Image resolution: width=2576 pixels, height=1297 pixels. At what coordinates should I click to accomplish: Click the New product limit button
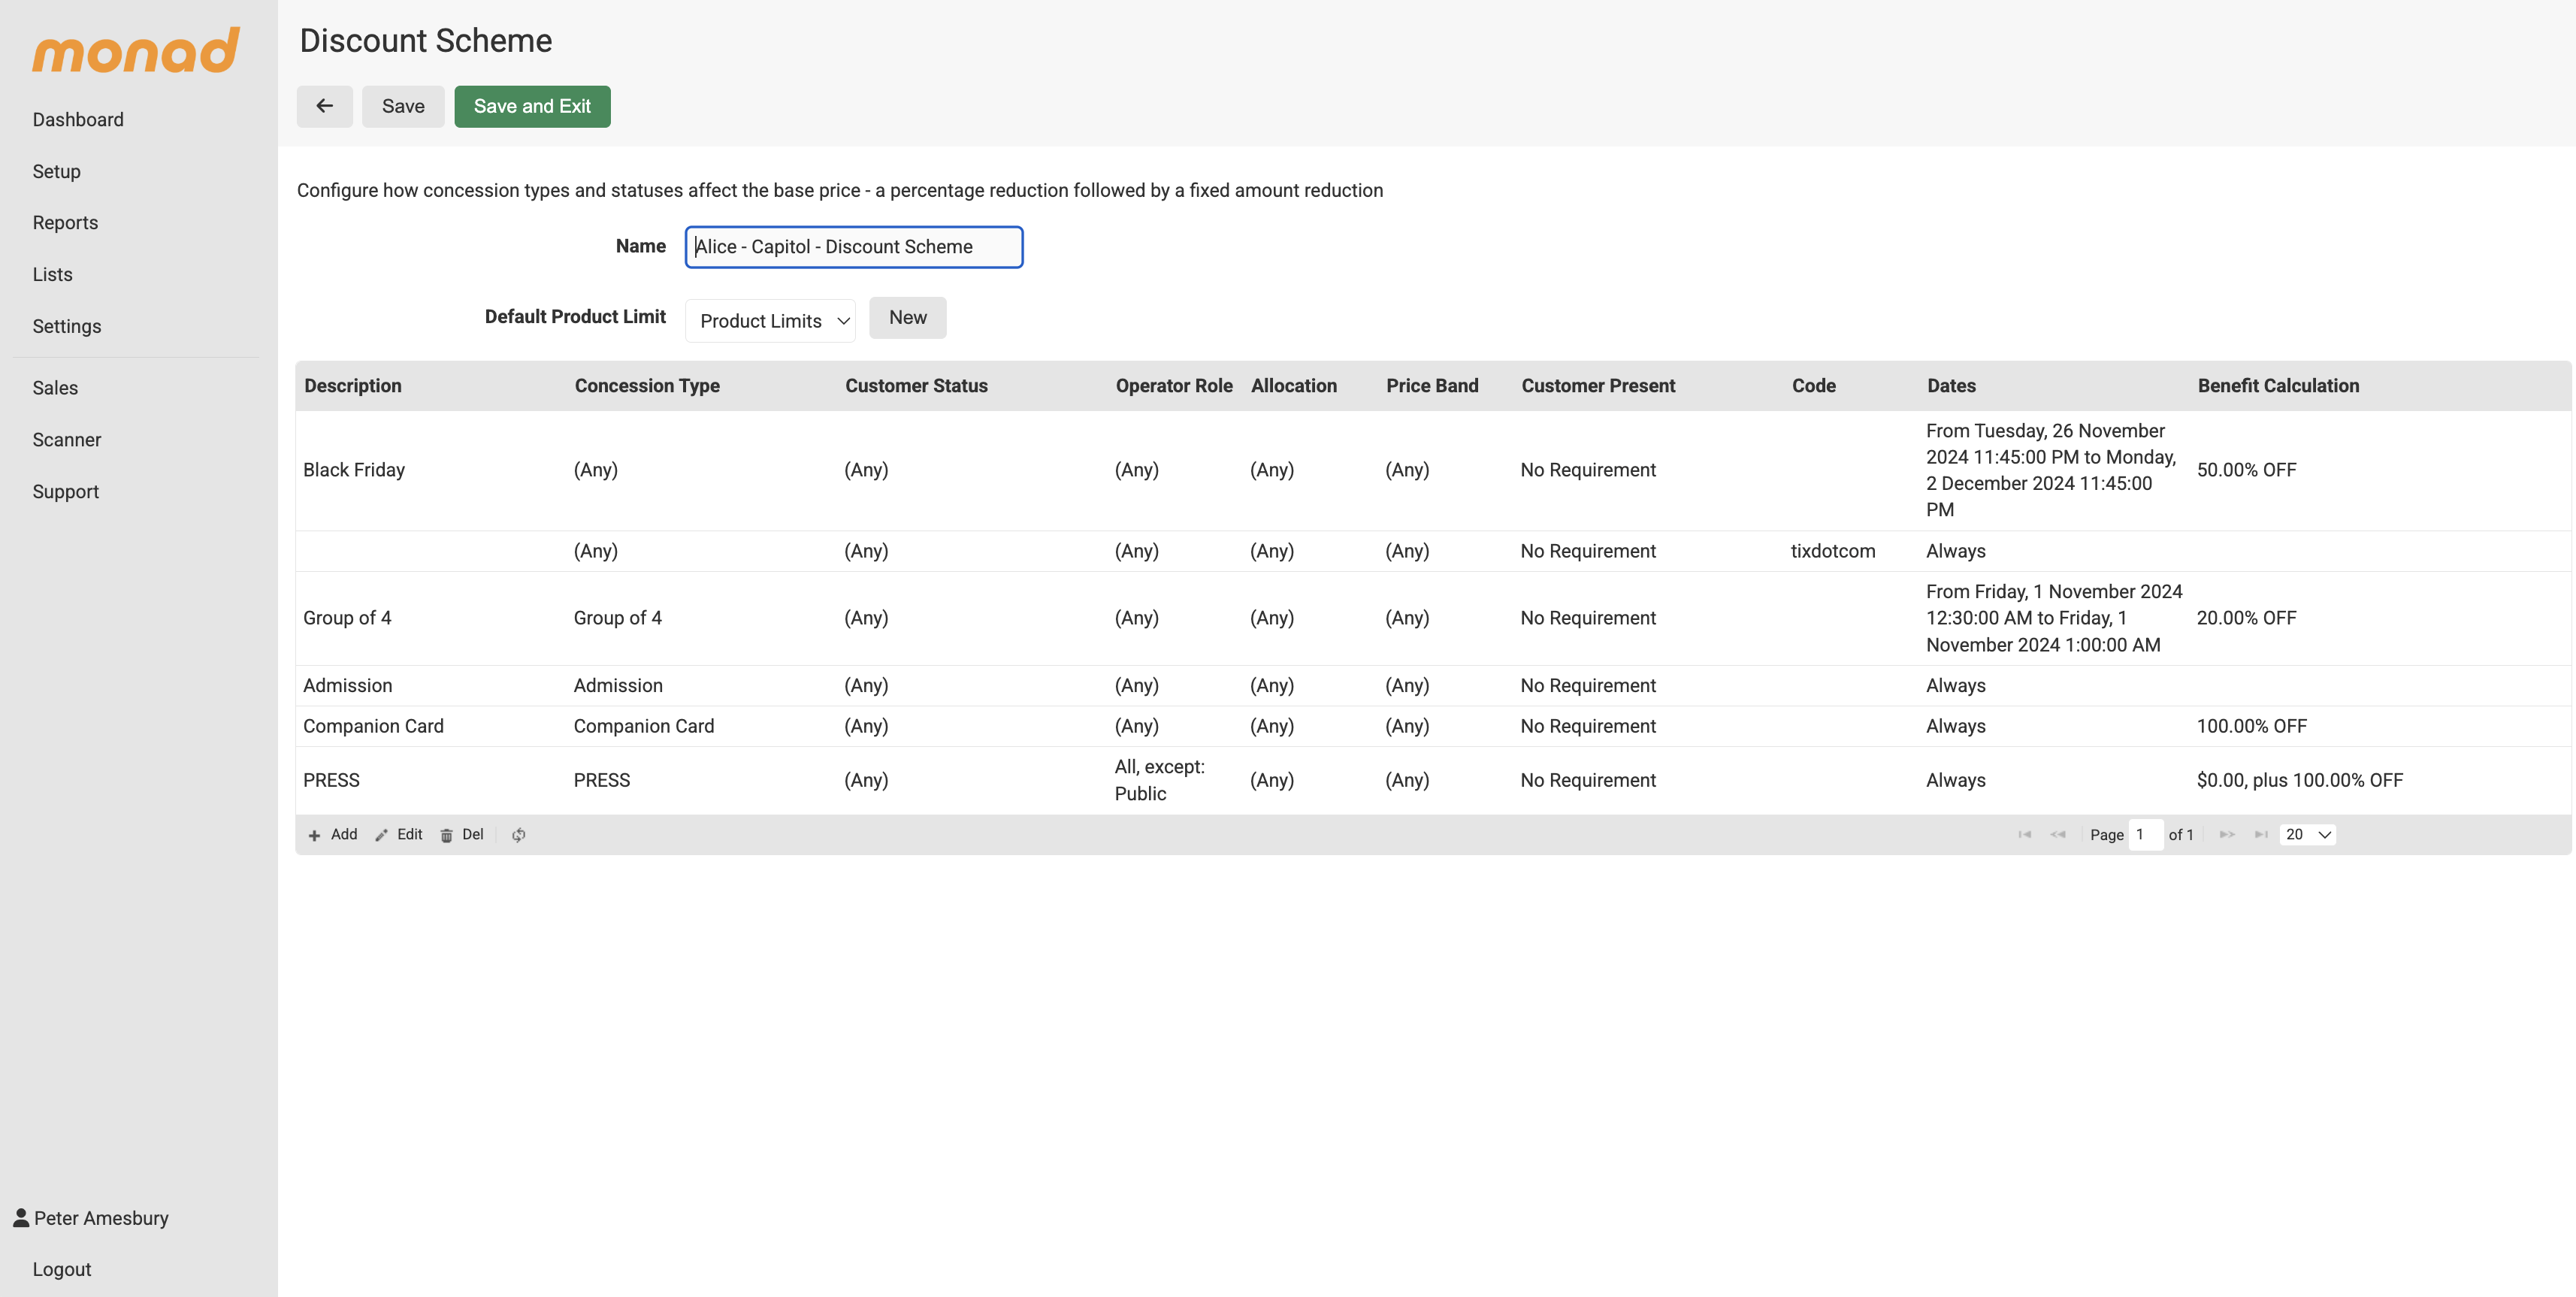point(907,318)
